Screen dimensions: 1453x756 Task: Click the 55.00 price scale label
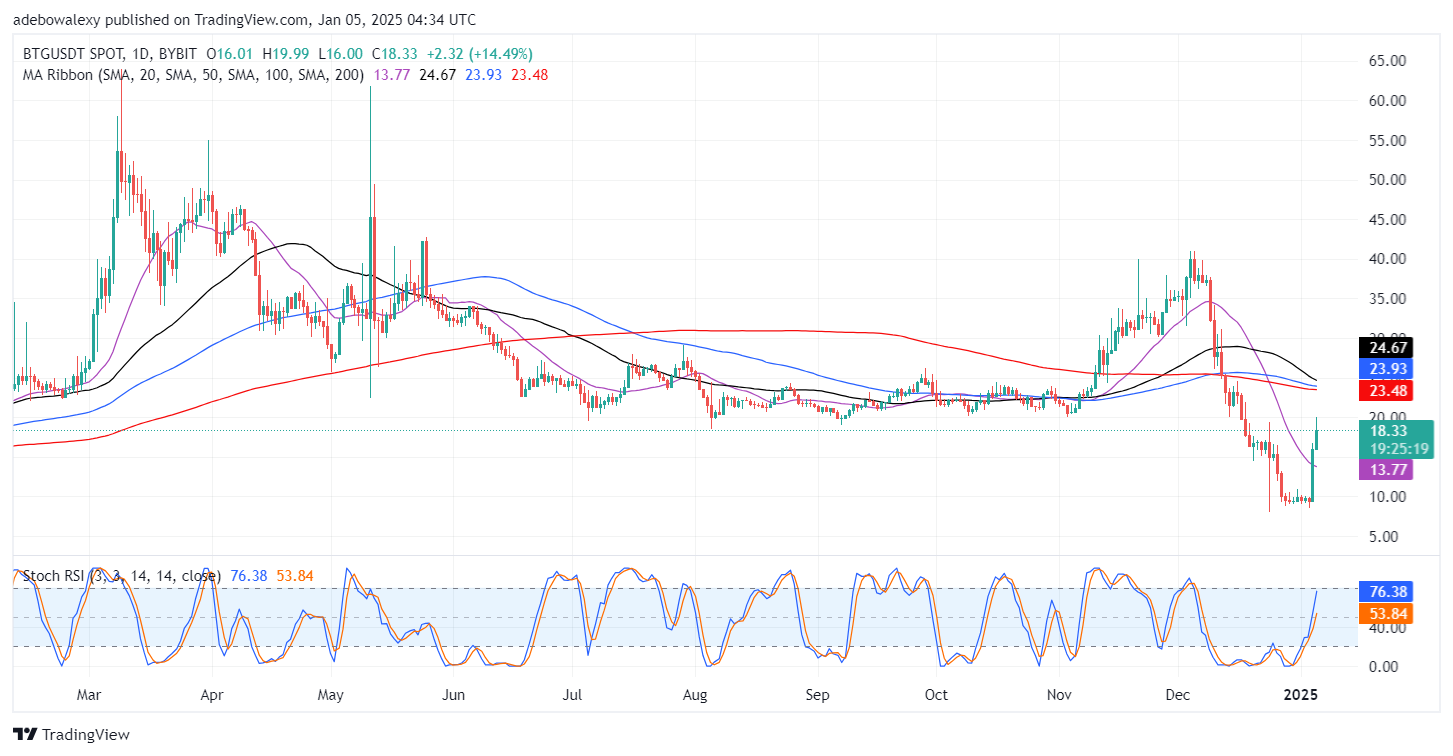click(1386, 141)
